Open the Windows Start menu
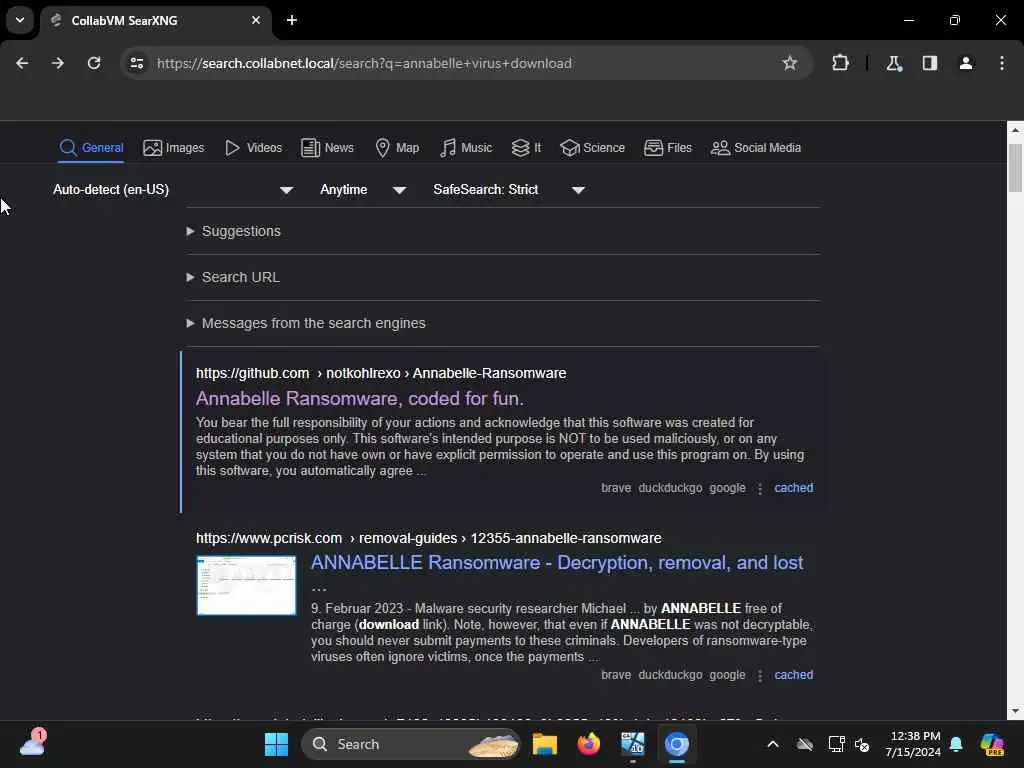1024x768 pixels. coord(276,744)
